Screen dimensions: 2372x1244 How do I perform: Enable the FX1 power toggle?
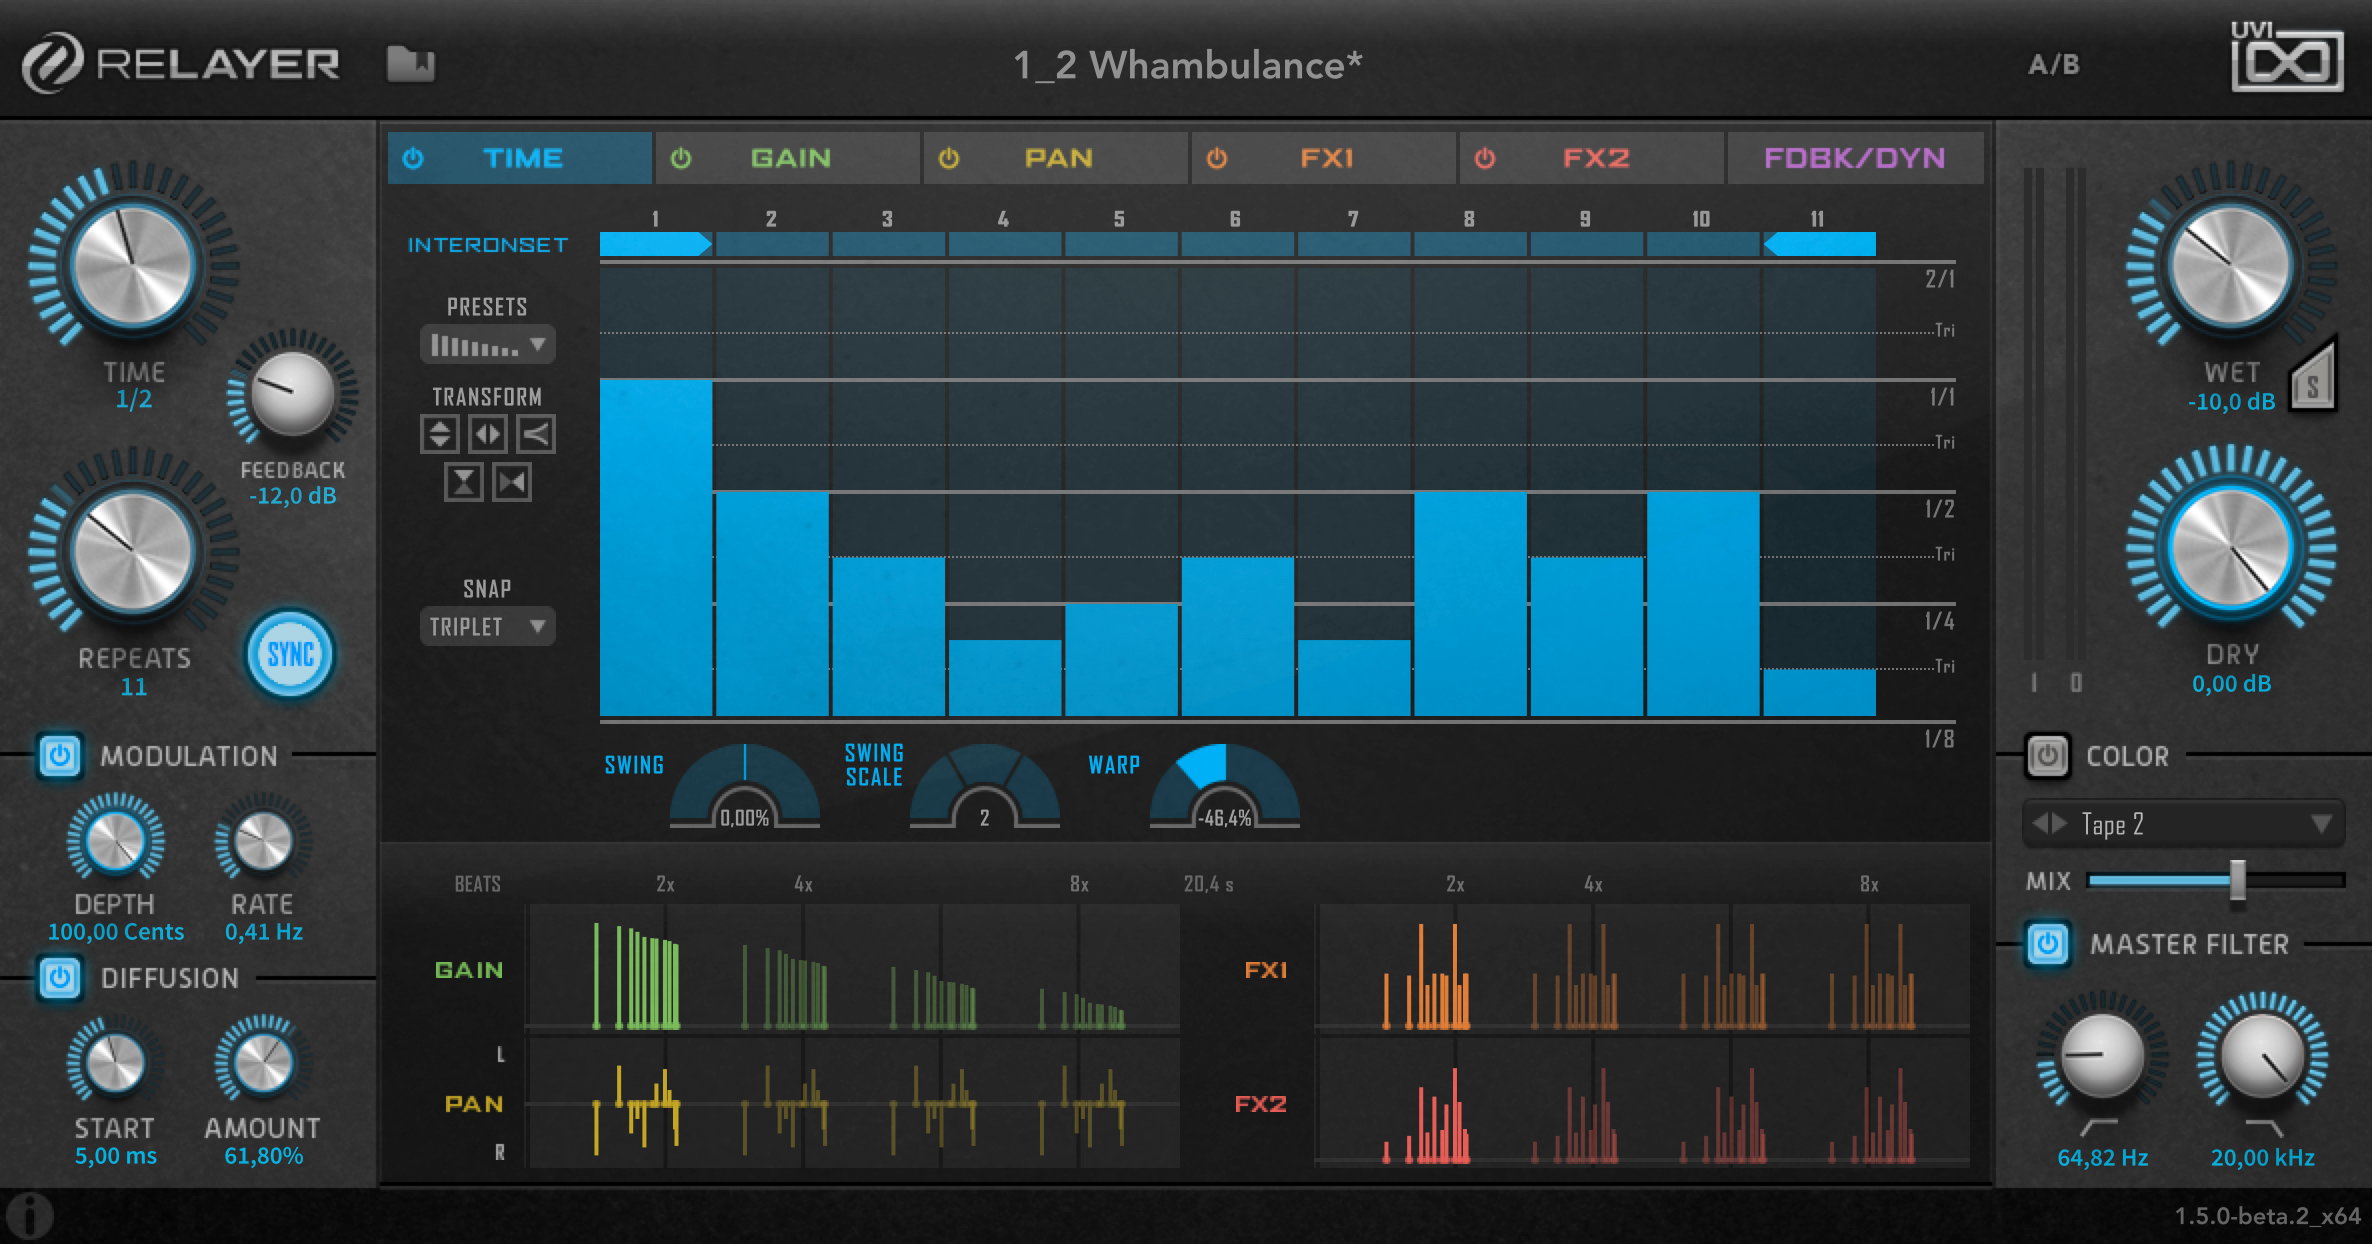[1217, 157]
